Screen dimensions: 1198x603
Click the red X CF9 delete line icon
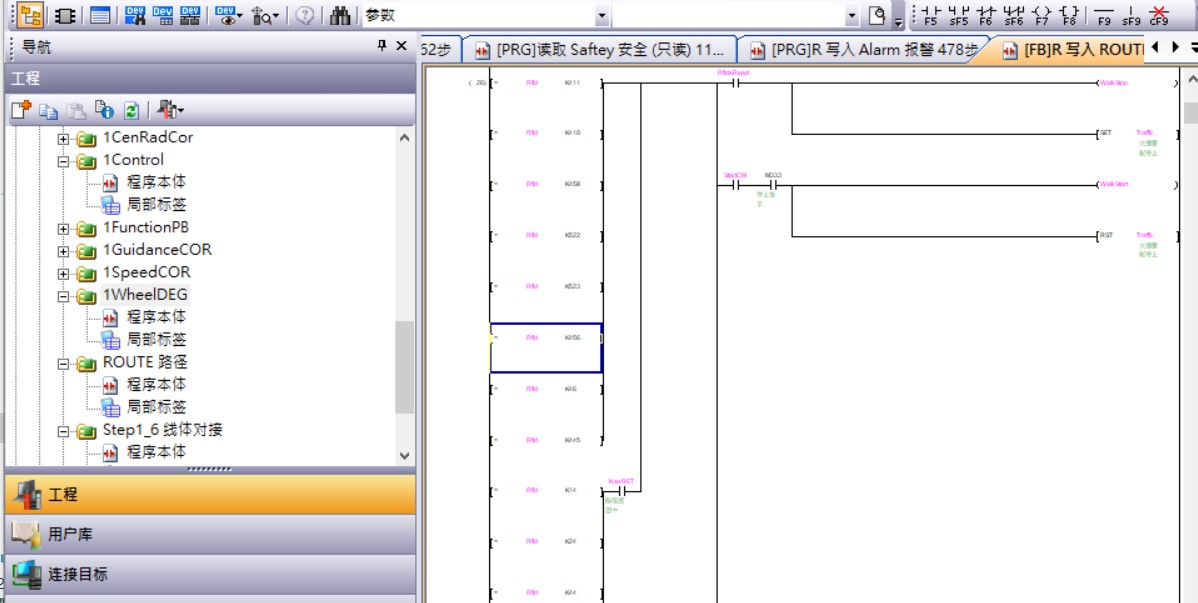coord(1159,15)
